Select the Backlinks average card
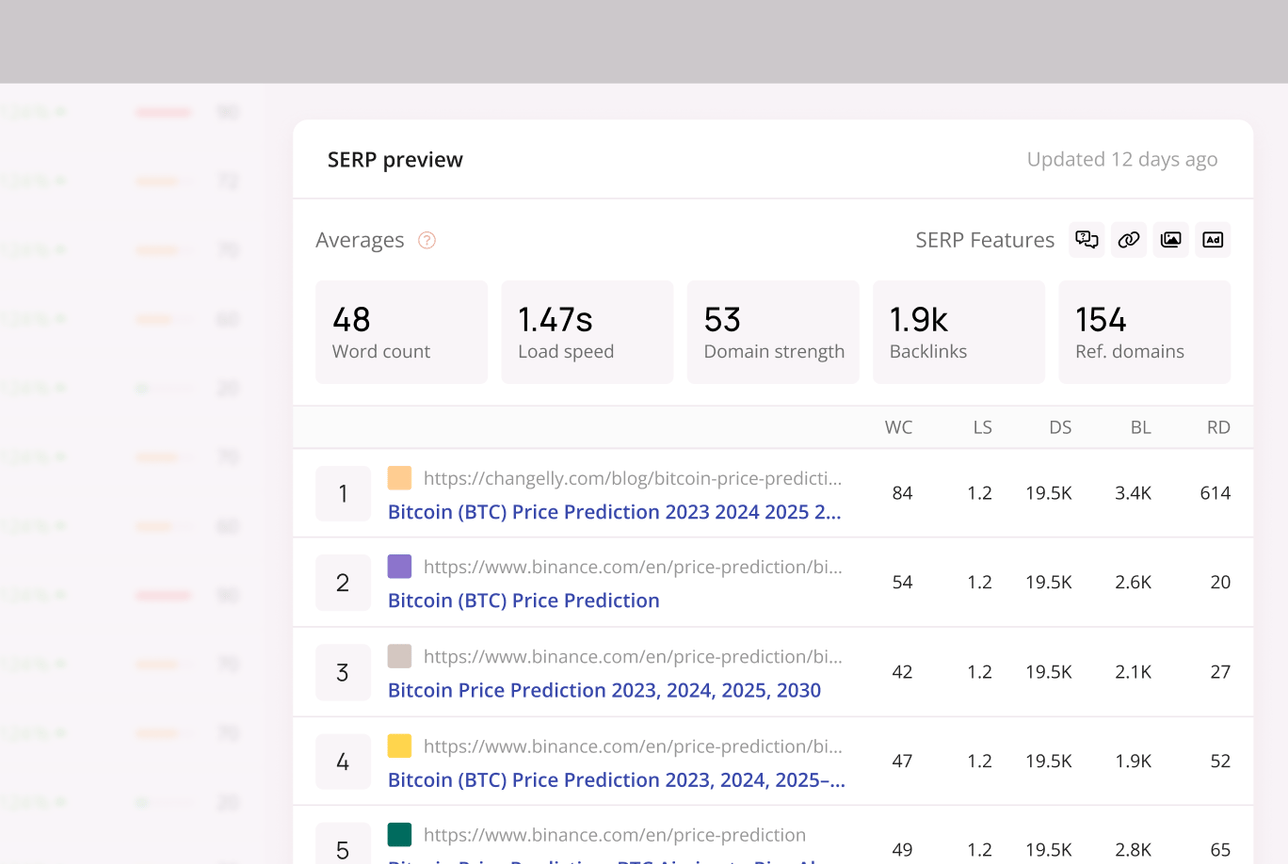The width and height of the screenshot is (1288, 864). (958, 332)
